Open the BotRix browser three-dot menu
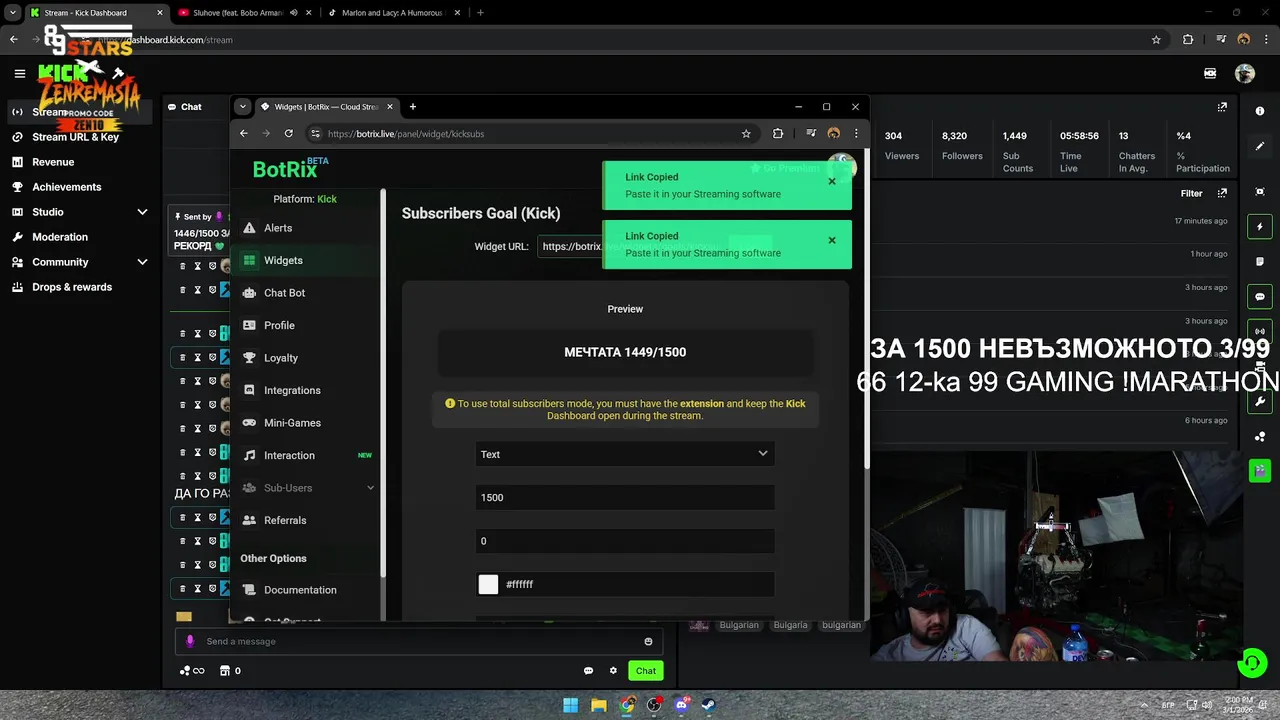 856,133
